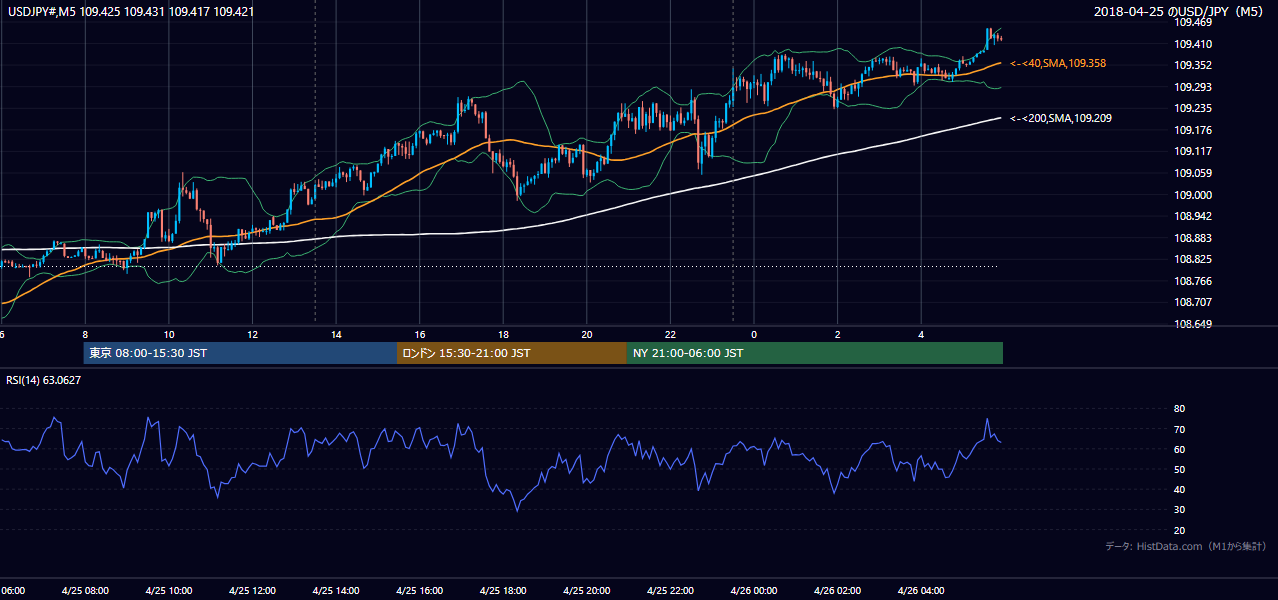Click price axis label 108.883
The width and height of the screenshot is (1278, 600).
tap(1193, 238)
